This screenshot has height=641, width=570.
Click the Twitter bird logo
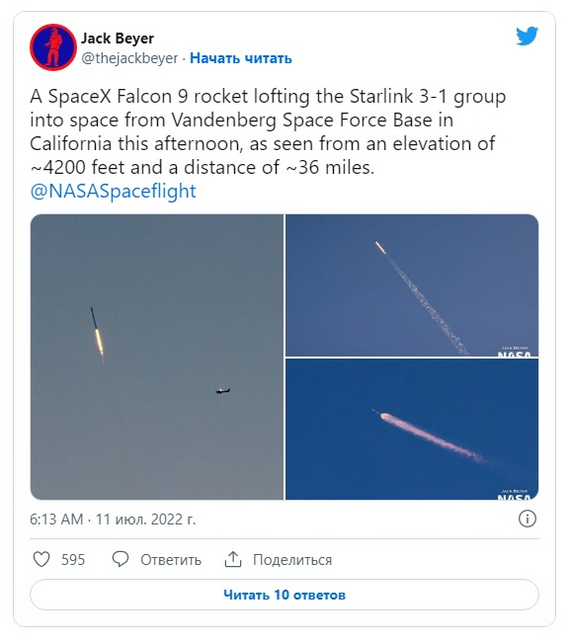coord(527,36)
